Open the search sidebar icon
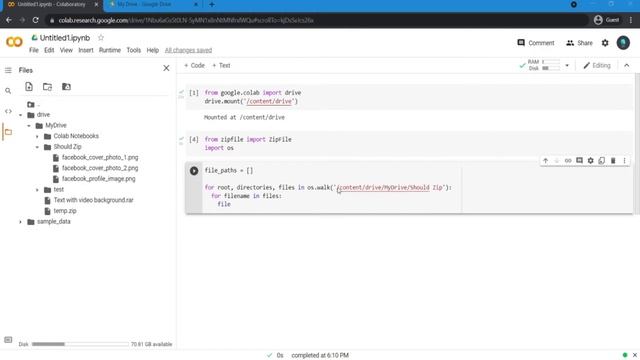 [8, 91]
